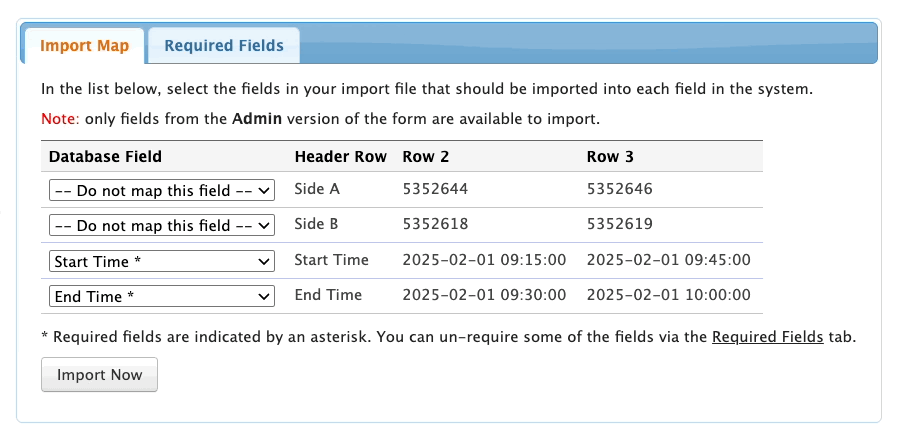Select the 2025-02-01 09:15:00 start time value

tap(484, 260)
